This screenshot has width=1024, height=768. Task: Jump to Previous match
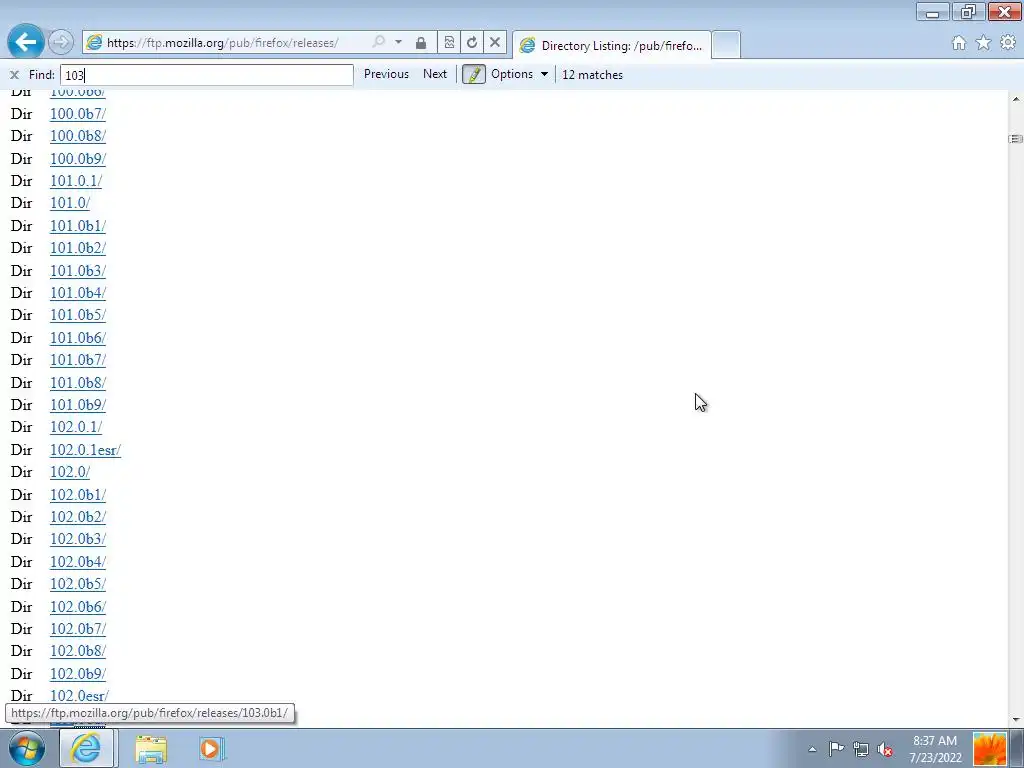(x=386, y=74)
